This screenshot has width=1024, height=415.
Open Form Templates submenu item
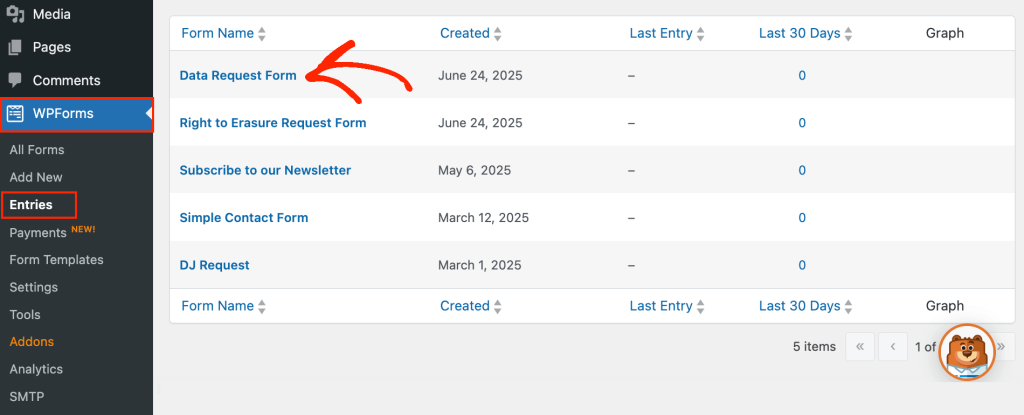click(x=56, y=259)
